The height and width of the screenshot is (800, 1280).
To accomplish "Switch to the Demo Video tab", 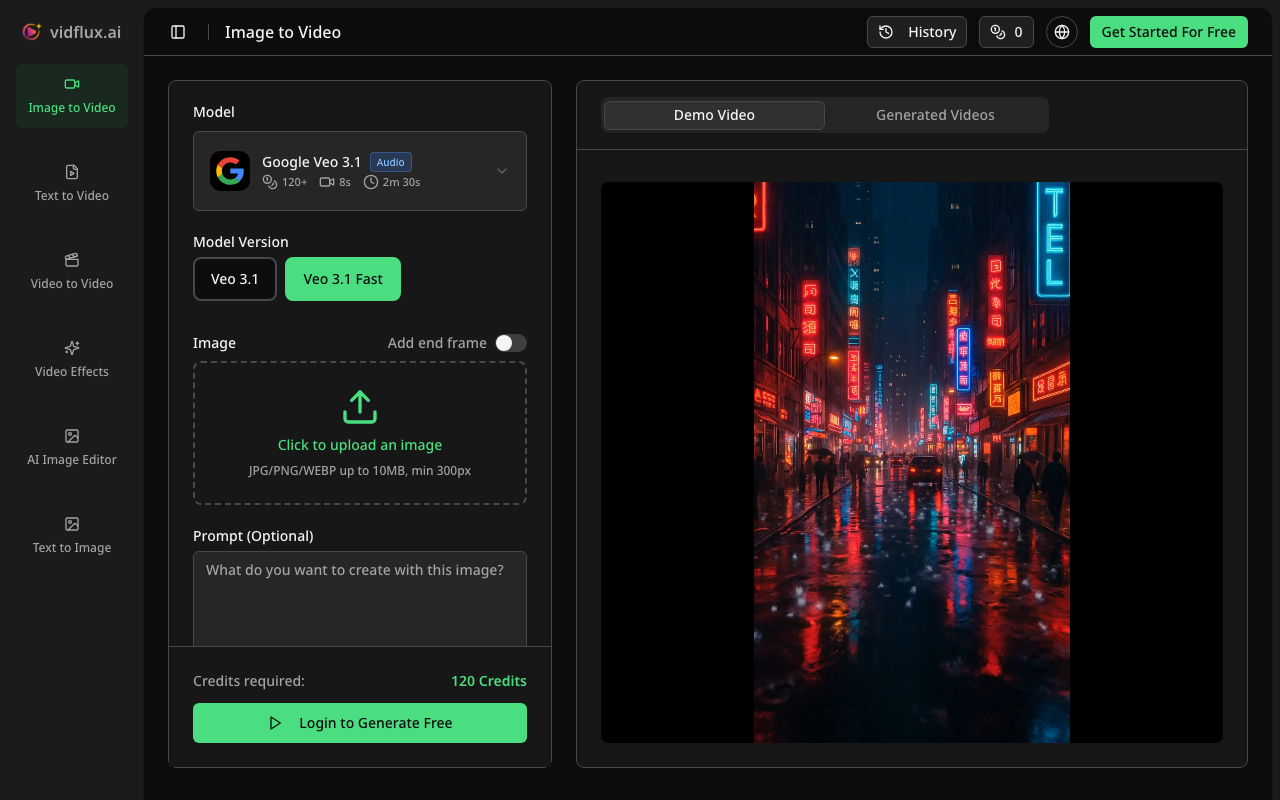I will [714, 115].
